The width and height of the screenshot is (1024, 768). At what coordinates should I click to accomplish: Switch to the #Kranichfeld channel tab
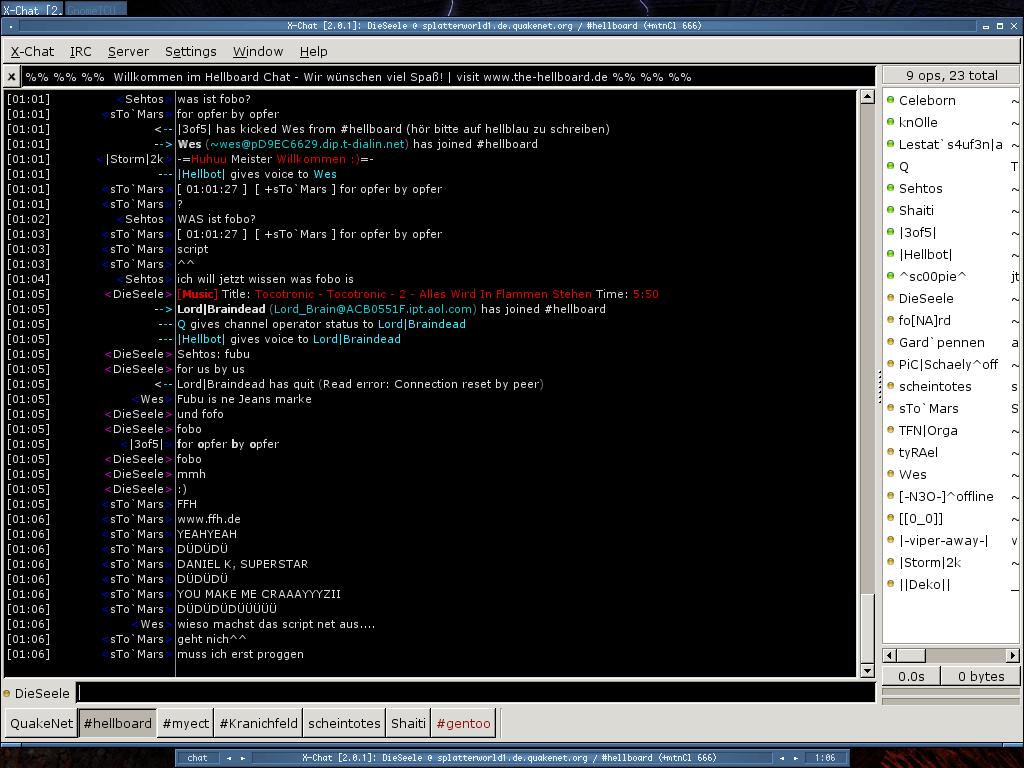tap(258, 723)
